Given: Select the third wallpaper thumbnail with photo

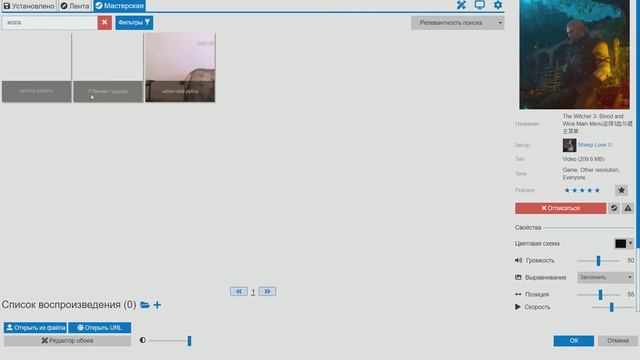Looking at the screenshot, I should [x=180, y=68].
